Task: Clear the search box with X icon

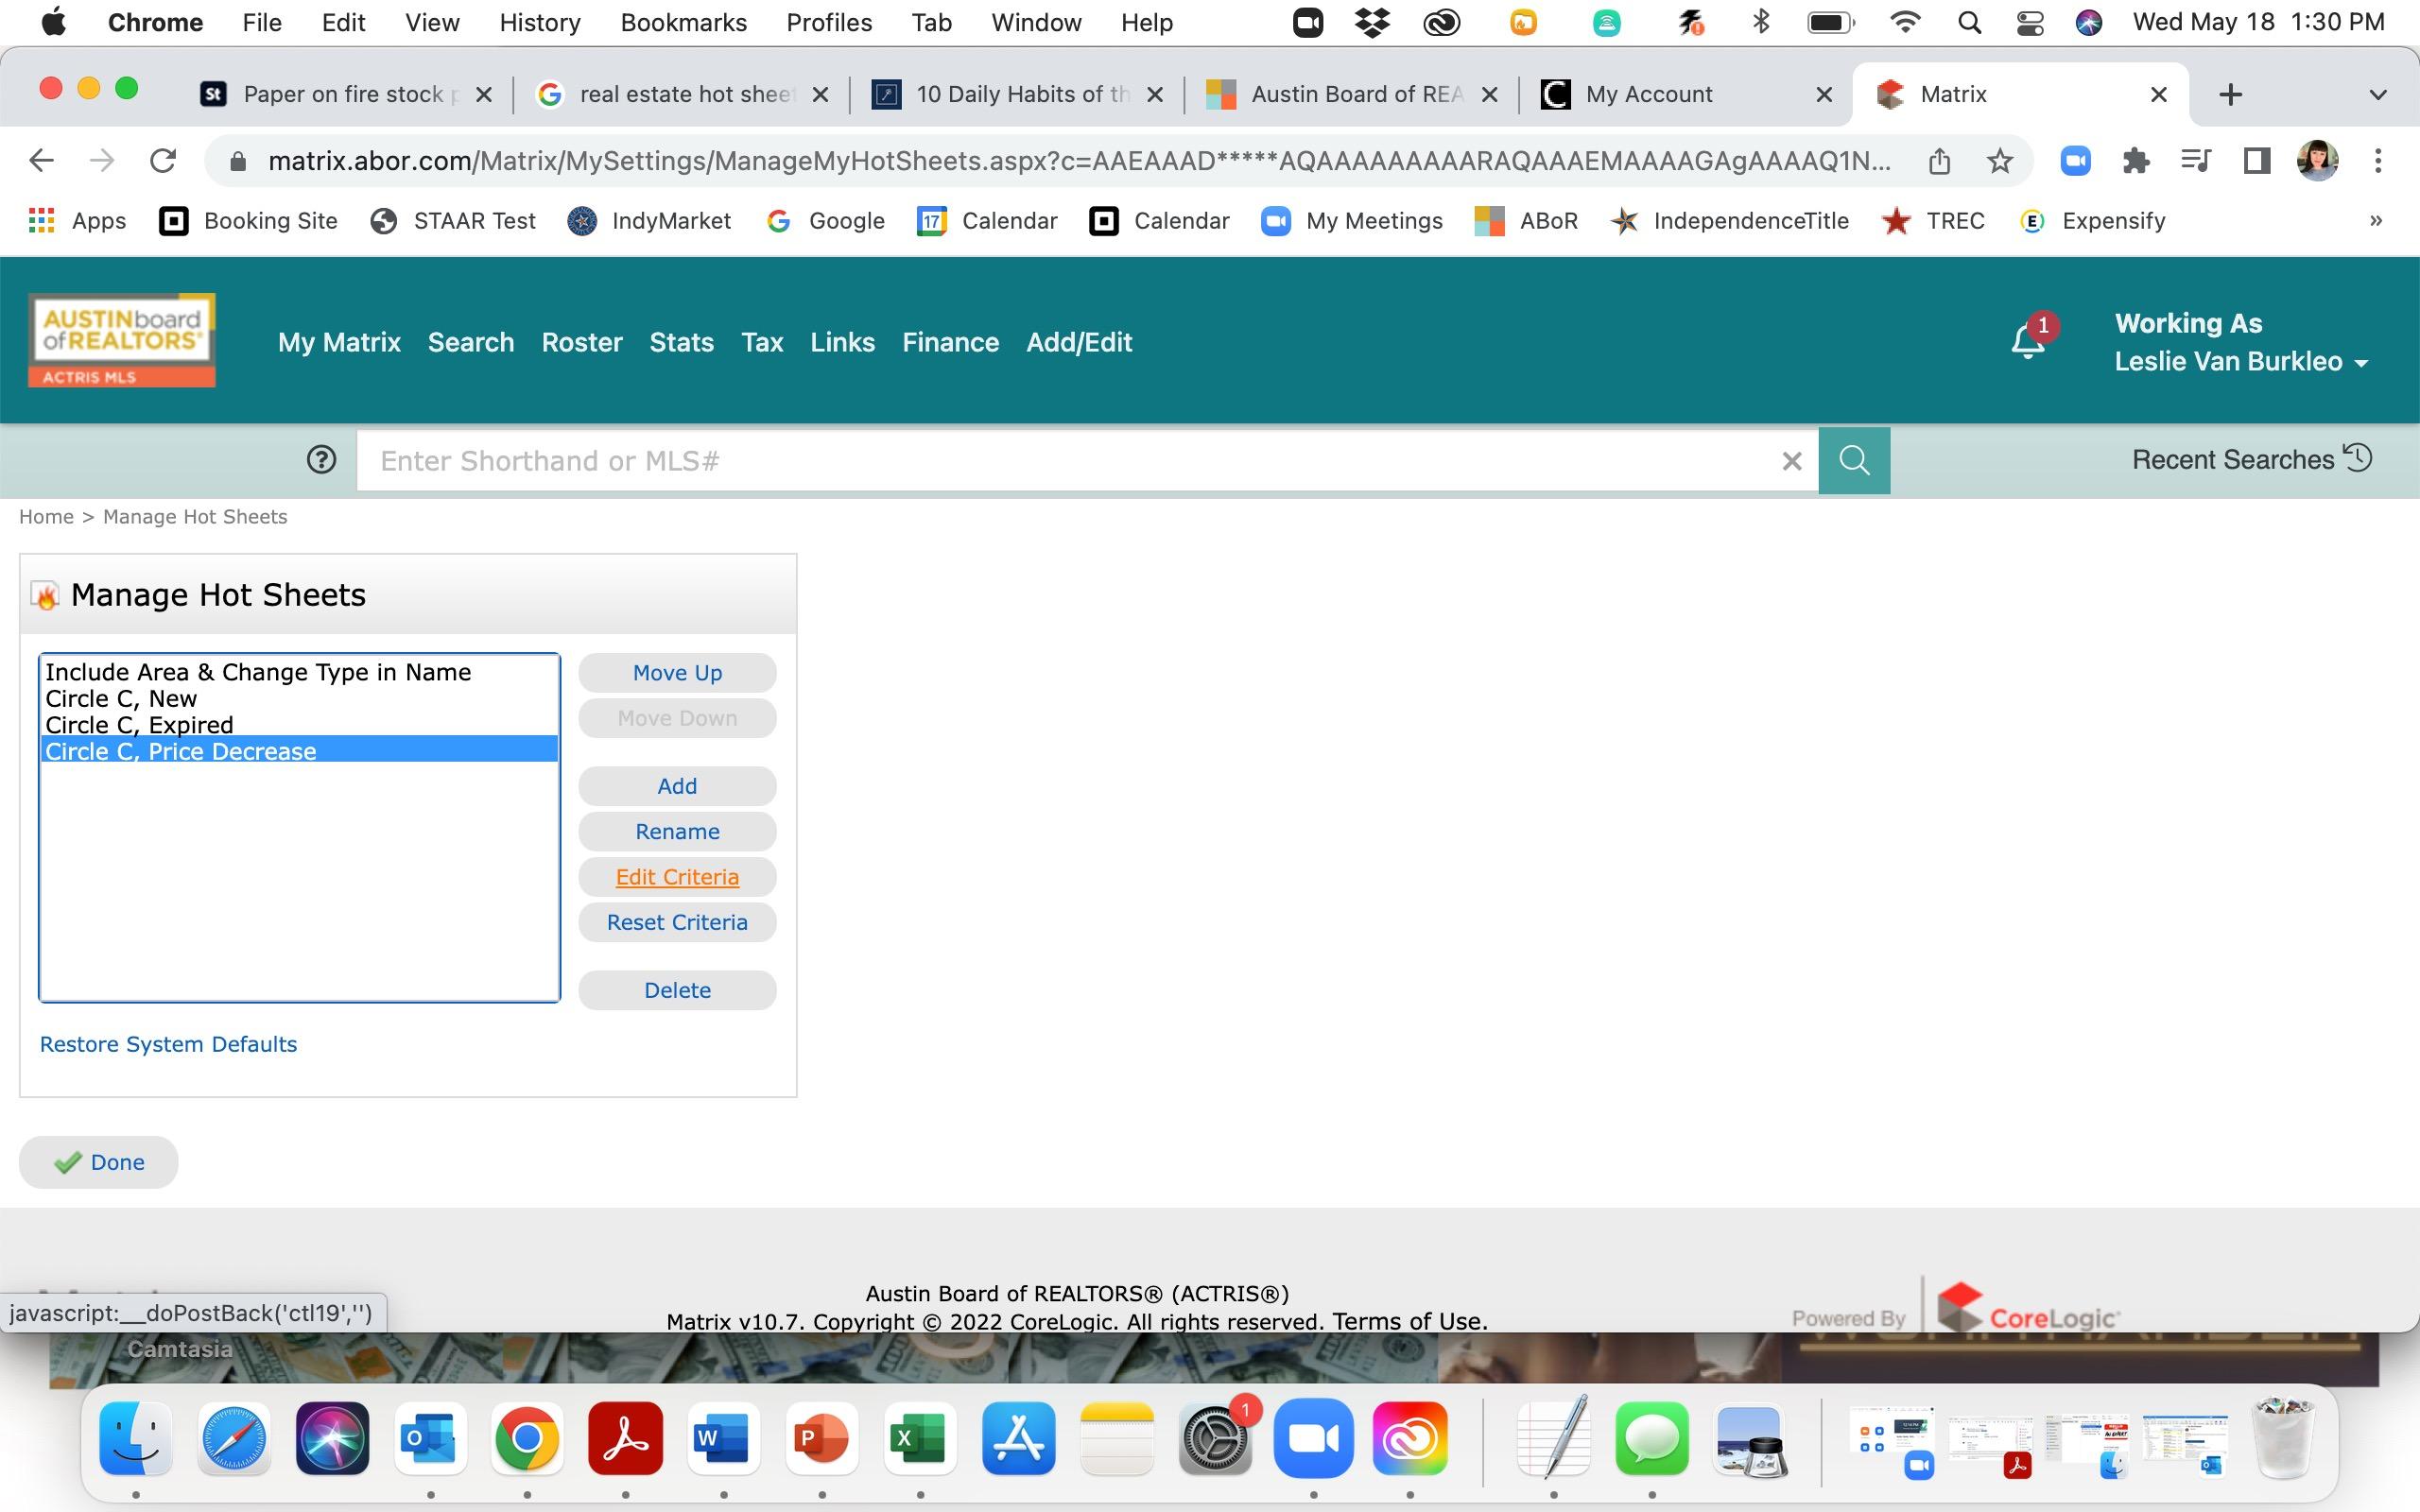Action: [x=1791, y=461]
